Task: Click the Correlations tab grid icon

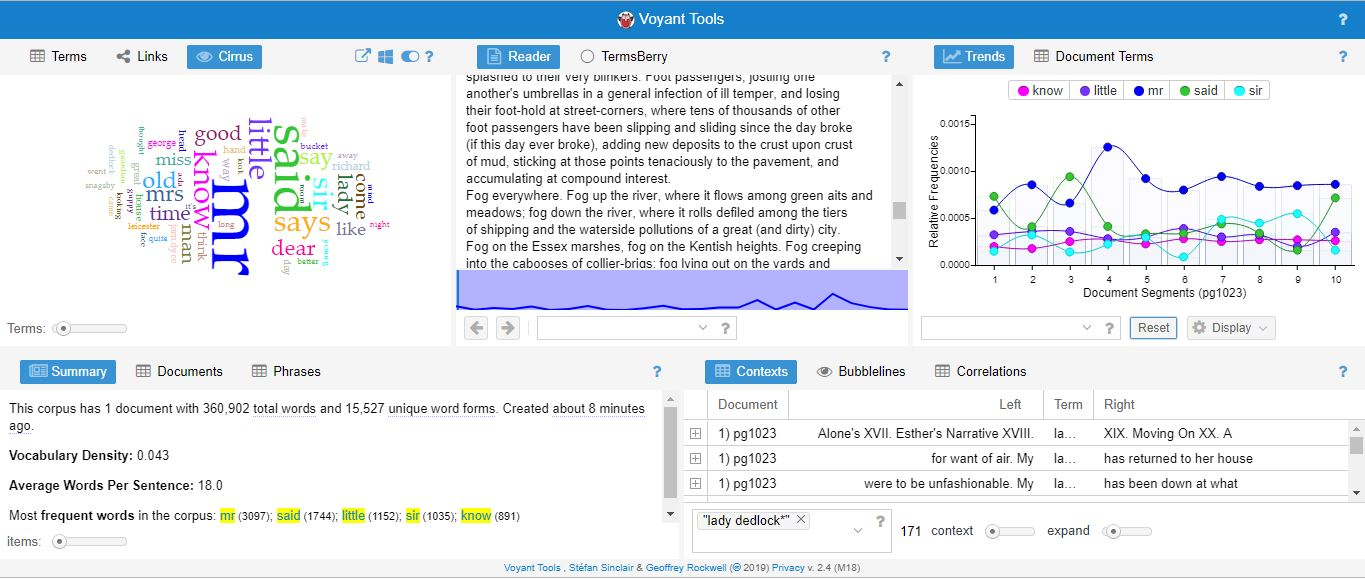Action: pos(942,371)
